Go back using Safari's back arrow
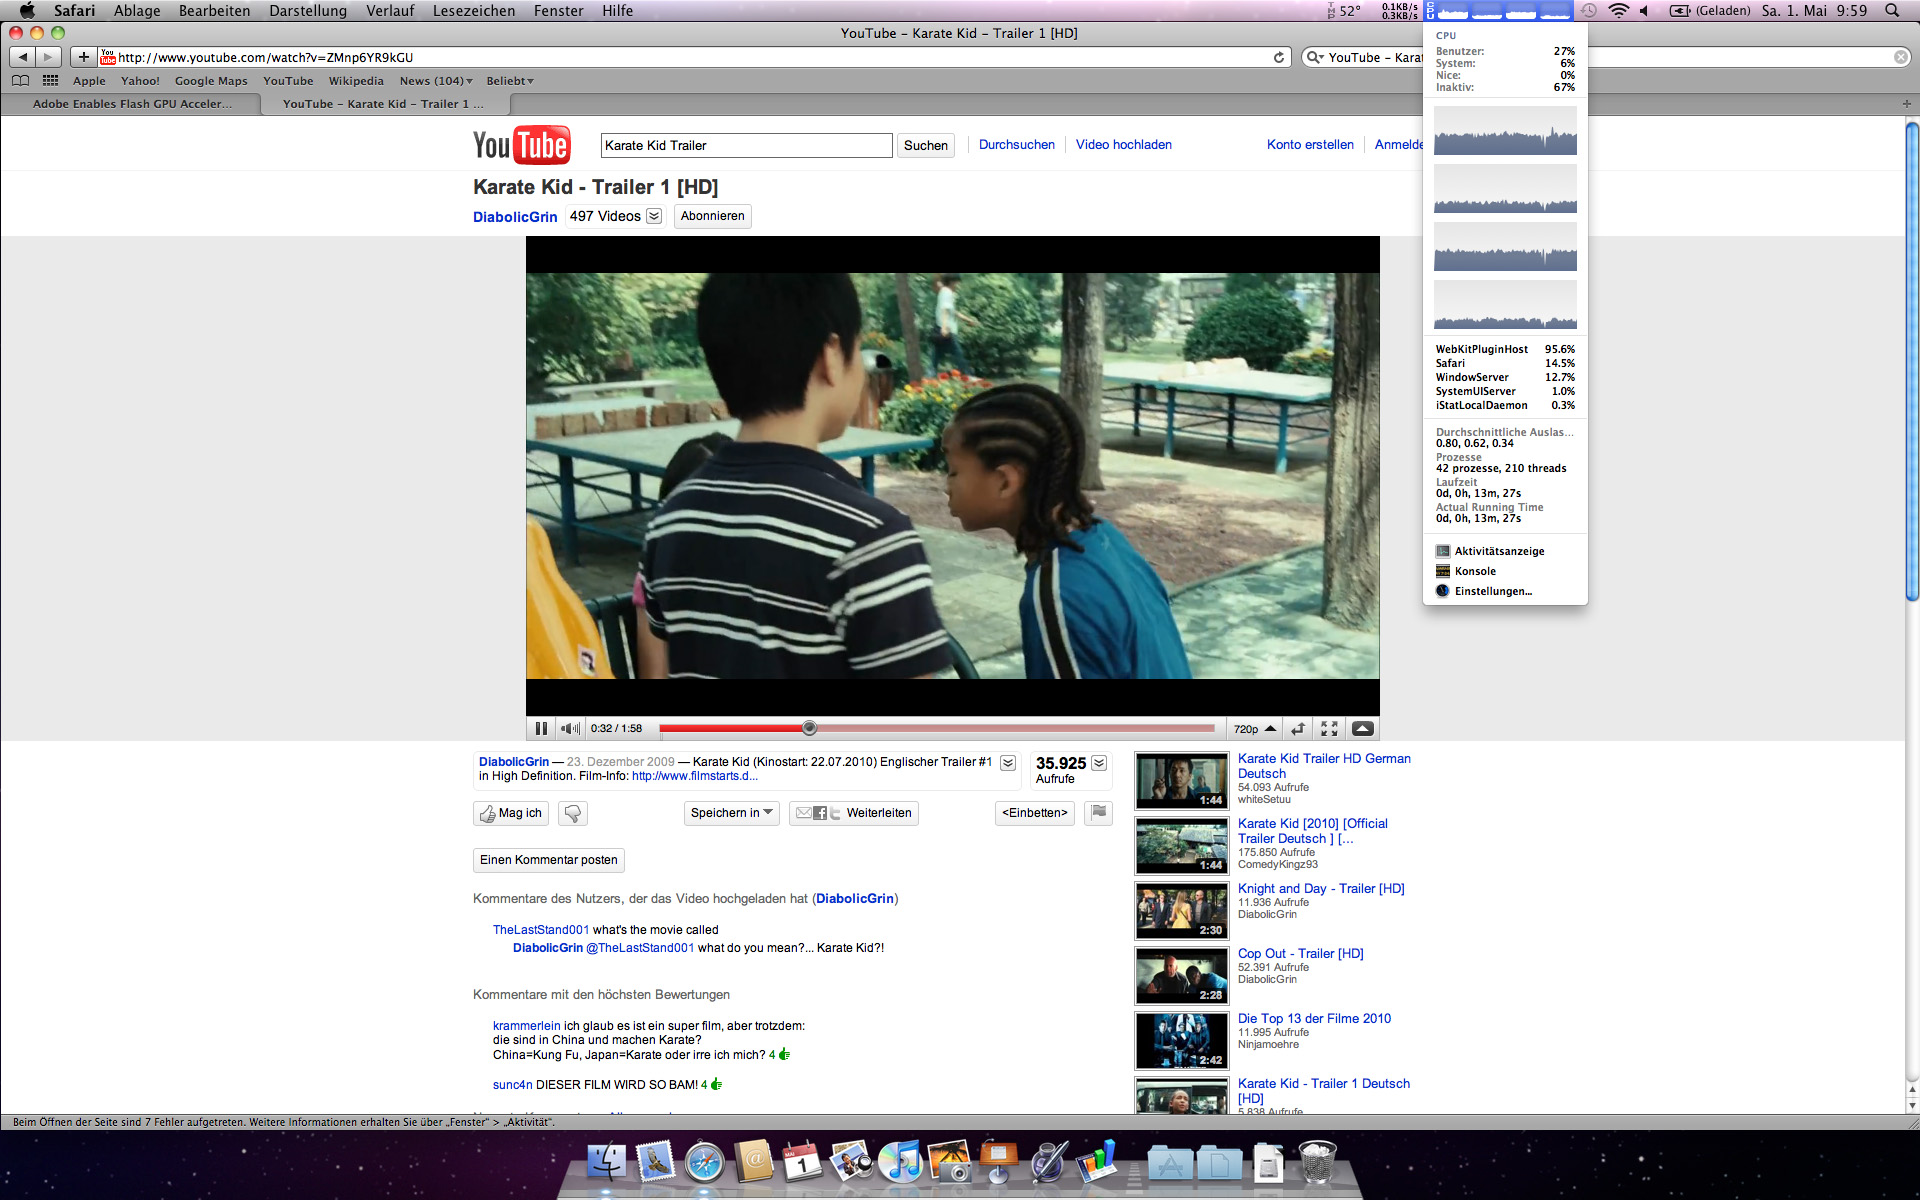This screenshot has height=1200, width=1920. click(23, 57)
